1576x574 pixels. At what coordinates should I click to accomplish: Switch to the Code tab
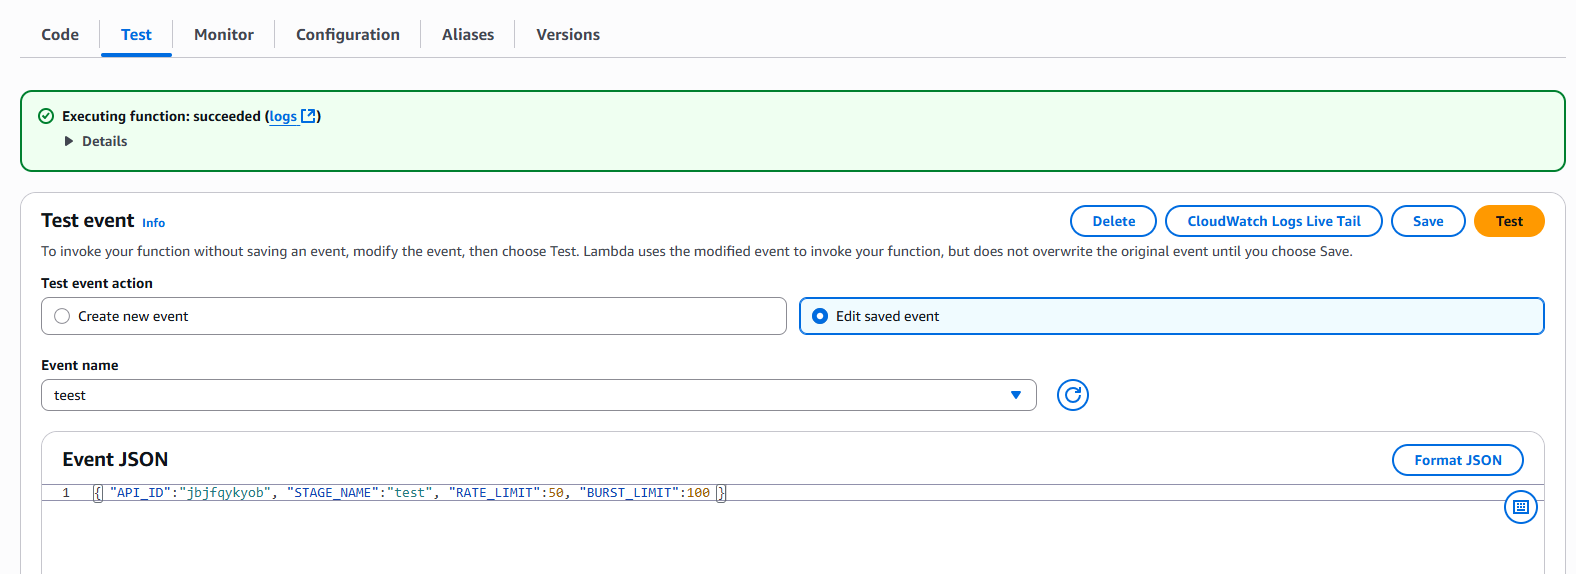pyautogui.click(x=60, y=34)
